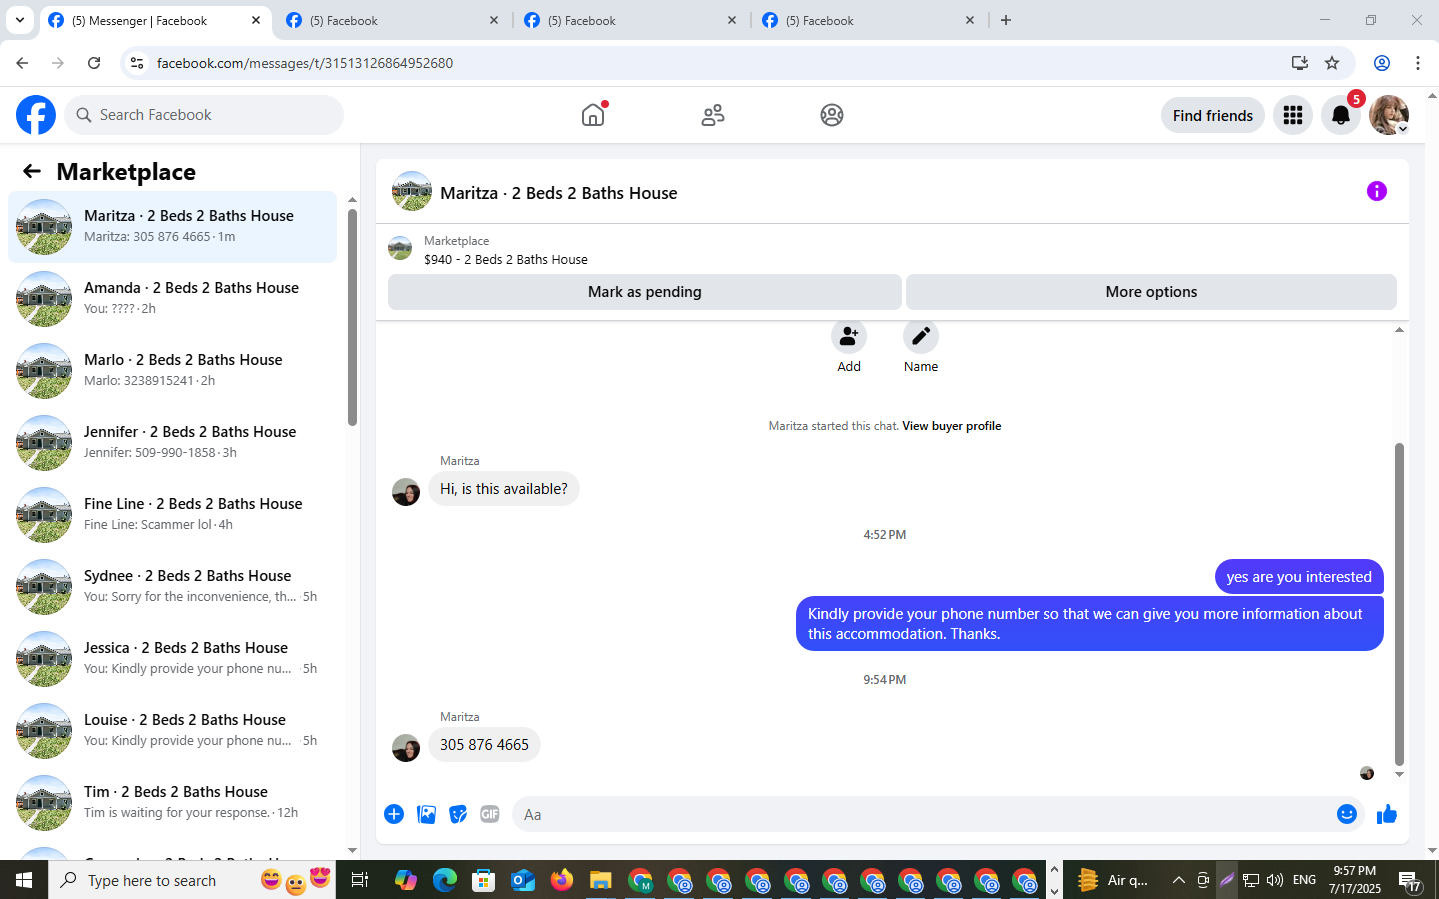Click Maritza's avatar in the chat header
This screenshot has height=899, width=1439.
click(412, 191)
